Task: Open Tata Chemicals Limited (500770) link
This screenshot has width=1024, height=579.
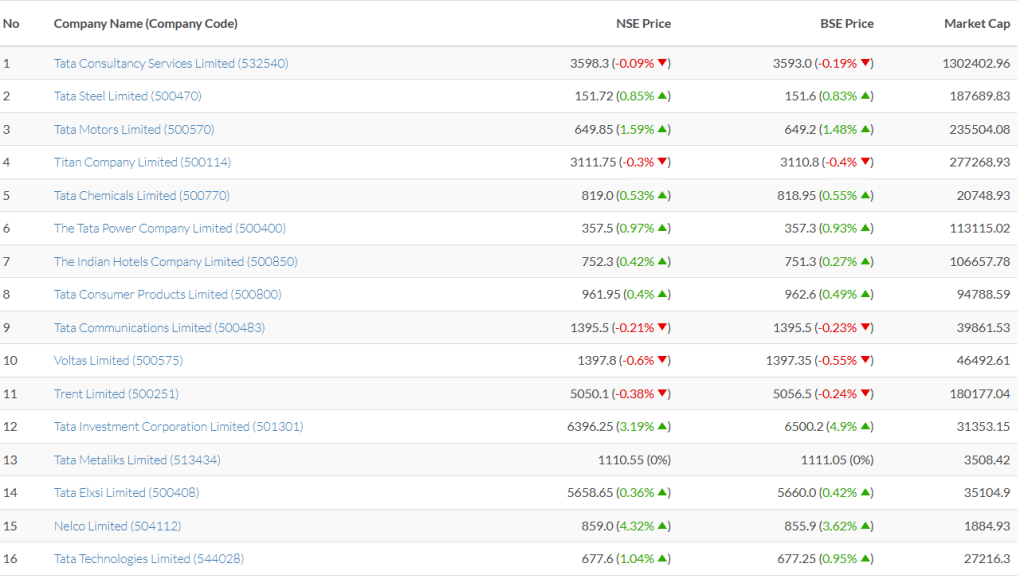Action: pyautogui.click(x=142, y=195)
